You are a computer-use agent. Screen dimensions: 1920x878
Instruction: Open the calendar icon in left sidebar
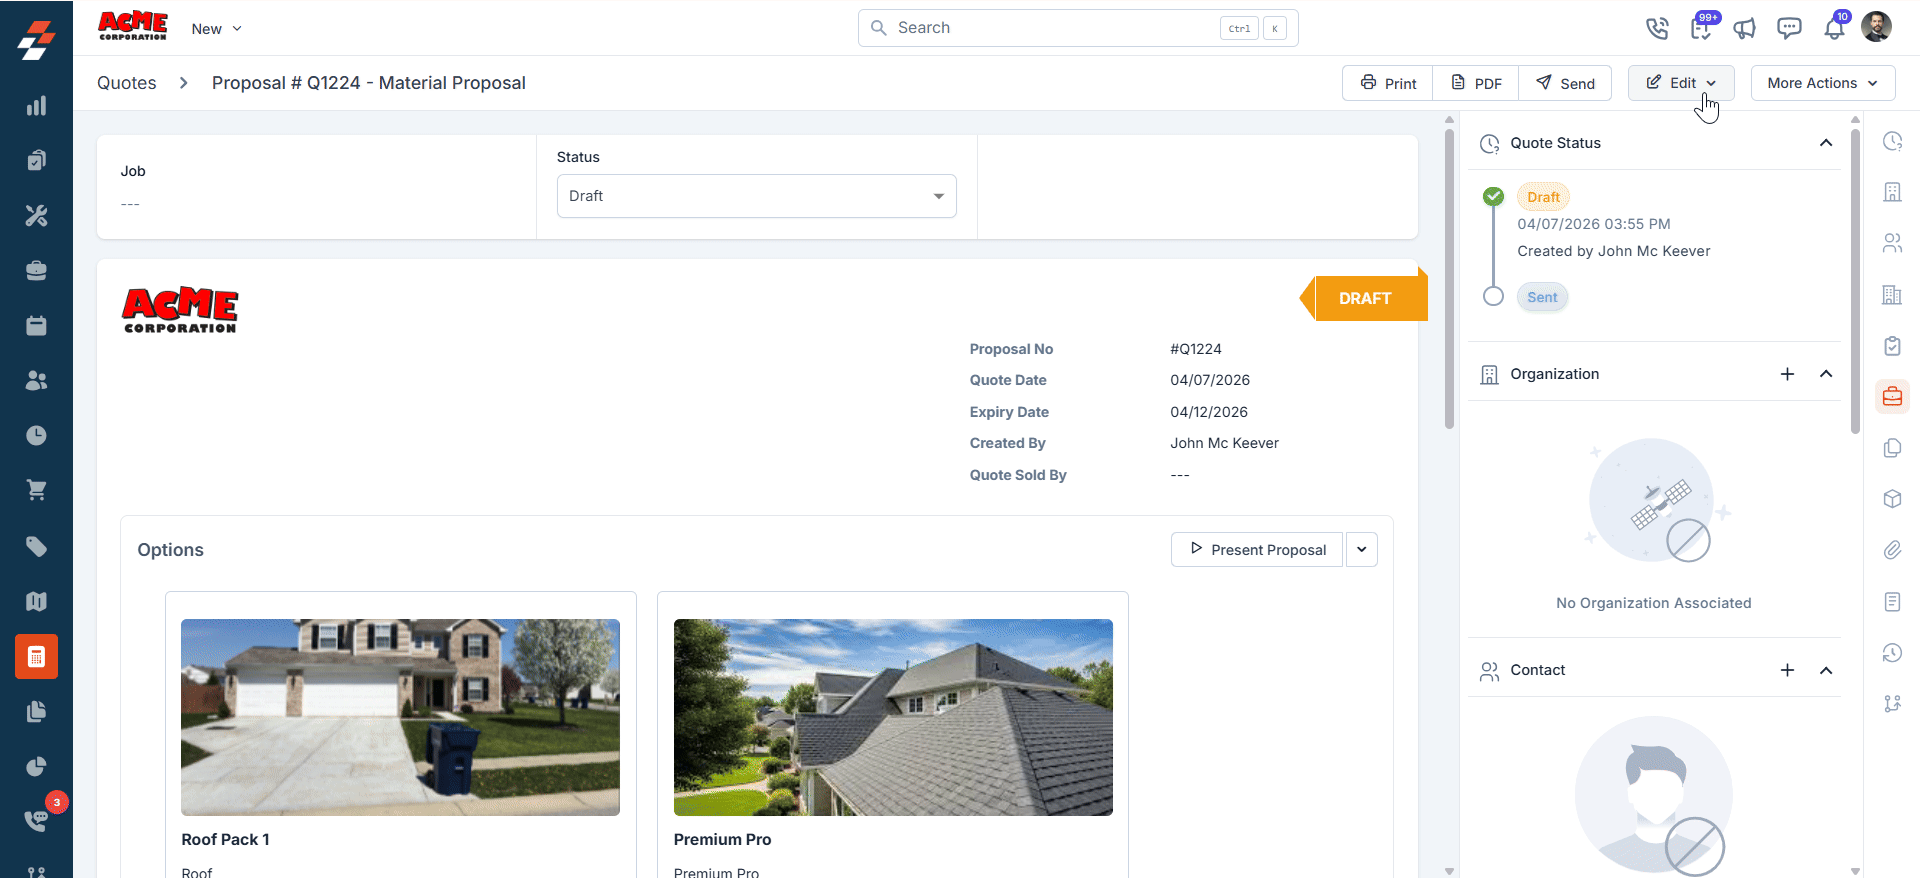36,325
